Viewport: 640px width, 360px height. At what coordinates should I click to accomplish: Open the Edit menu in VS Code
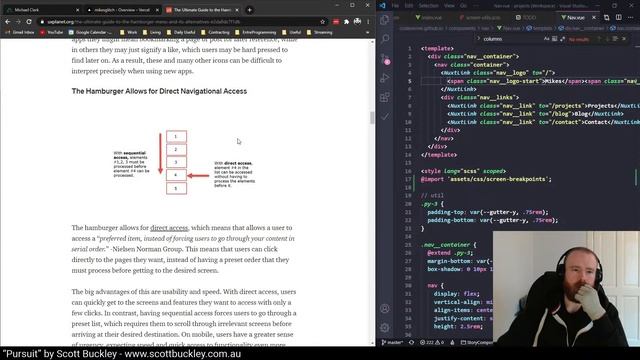[x=409, y=6]
